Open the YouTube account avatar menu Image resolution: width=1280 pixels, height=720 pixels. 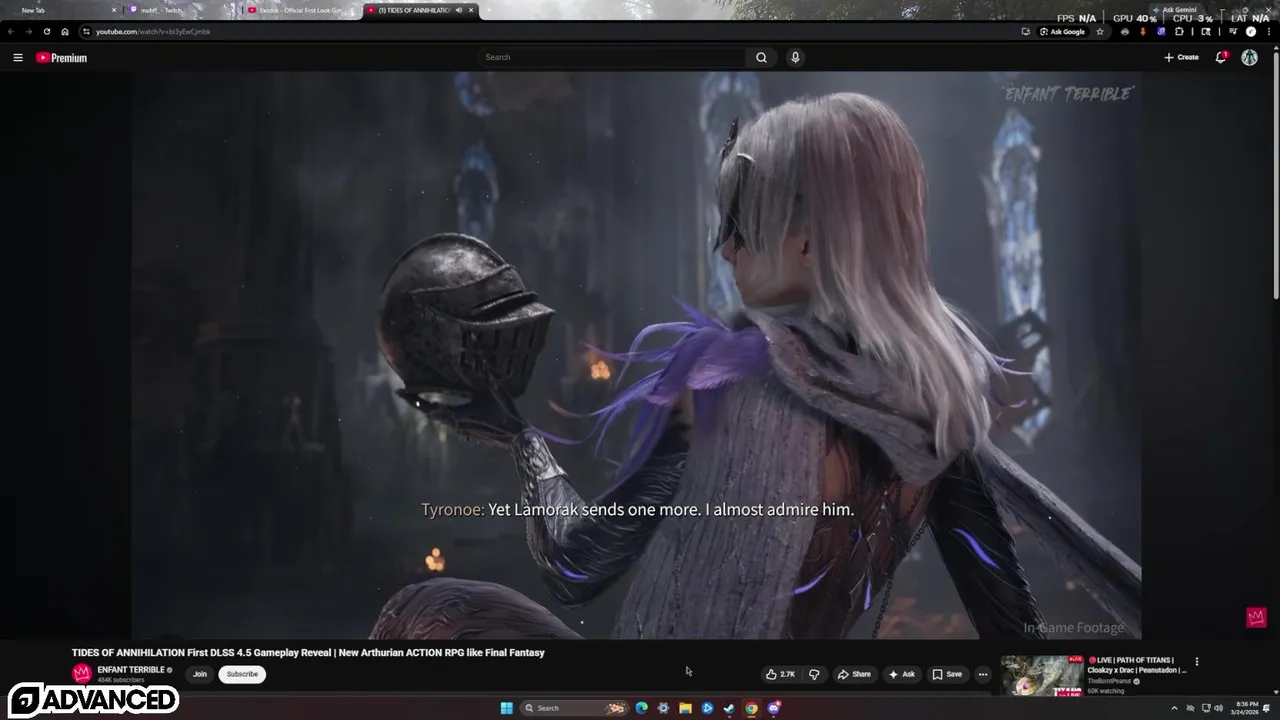[x=1249, y=58]
